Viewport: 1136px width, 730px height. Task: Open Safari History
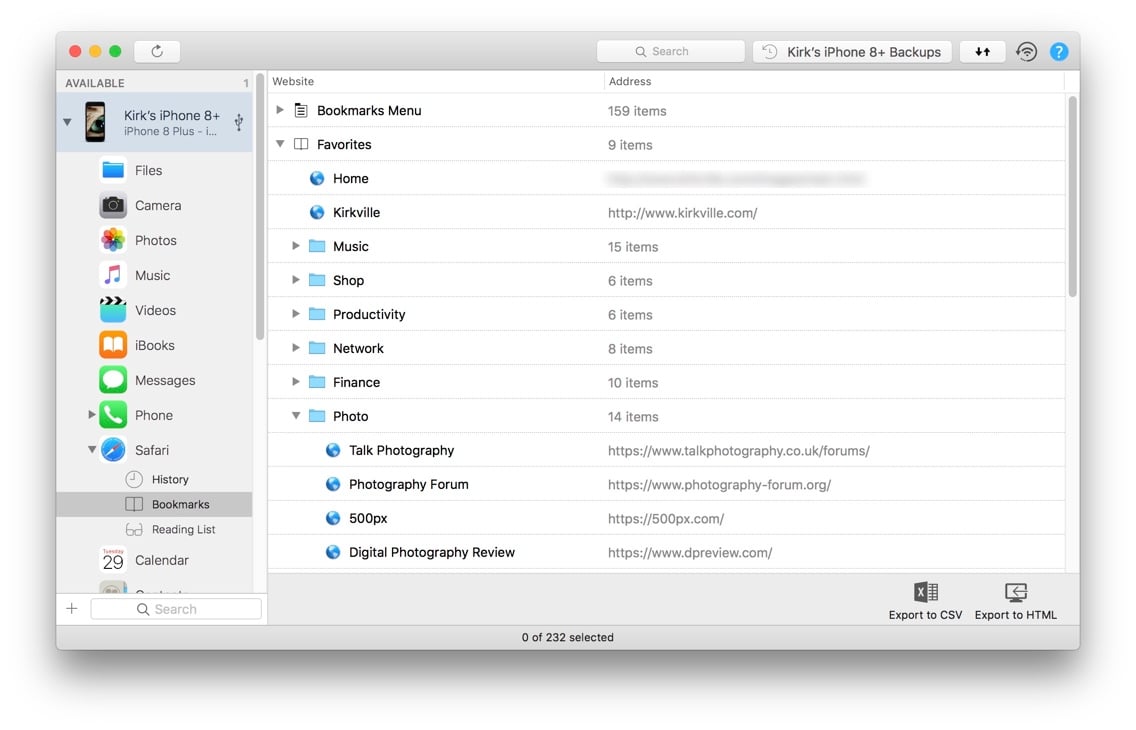pyautogui.click(x=170, y=479)
